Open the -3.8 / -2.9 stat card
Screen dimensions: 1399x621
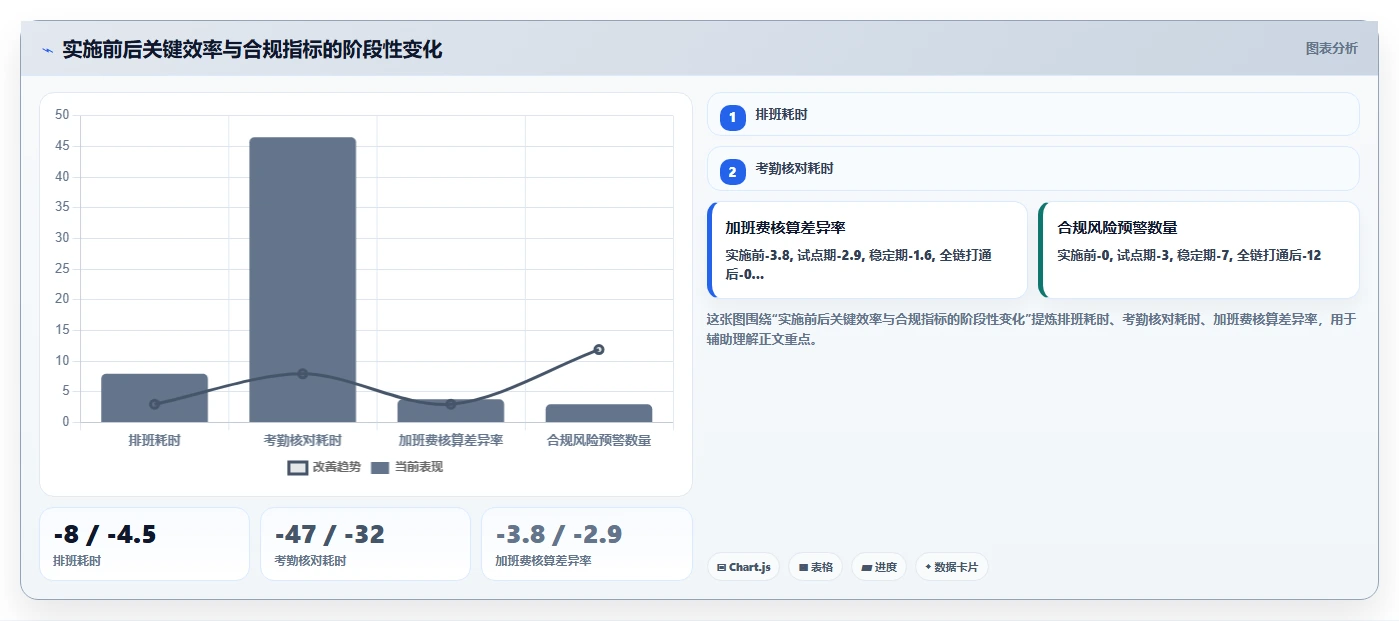tap(586, 544)
